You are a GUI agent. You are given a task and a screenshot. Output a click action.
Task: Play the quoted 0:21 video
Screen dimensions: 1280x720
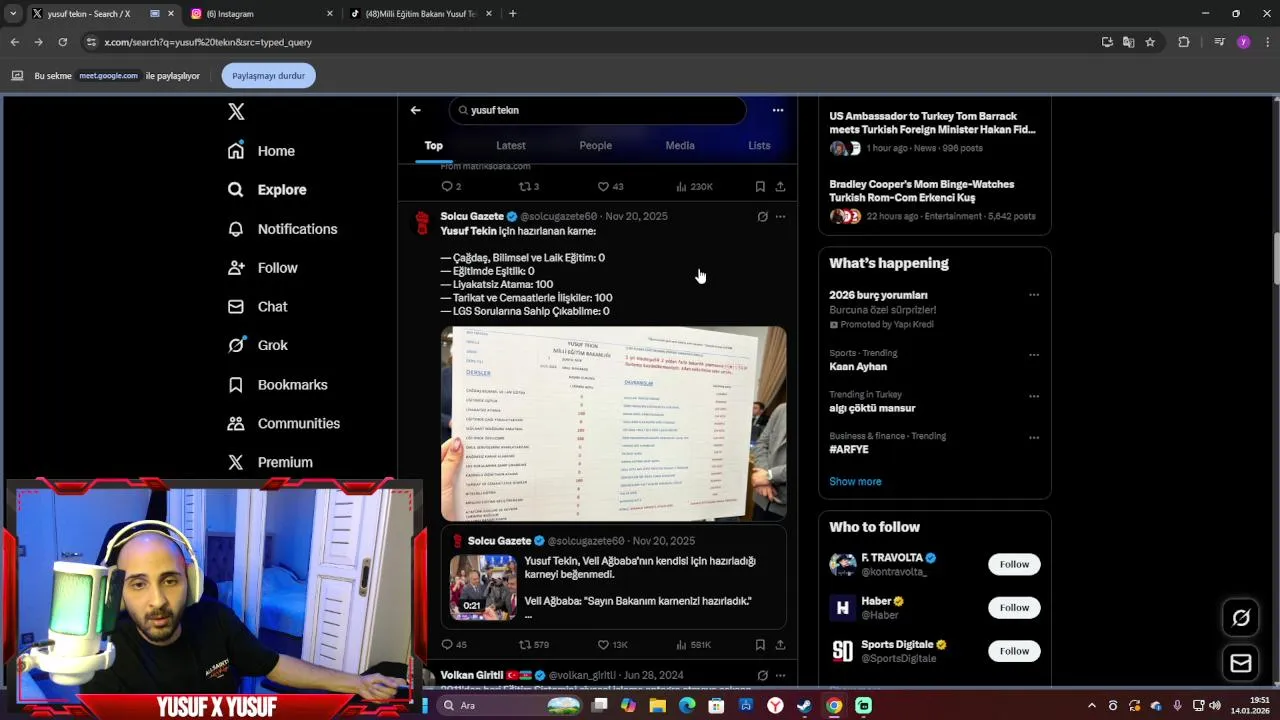pyautogui.click(x=483, y=587)
